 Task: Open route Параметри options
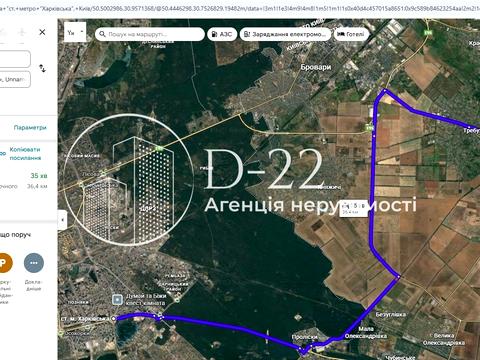[30, 127]
